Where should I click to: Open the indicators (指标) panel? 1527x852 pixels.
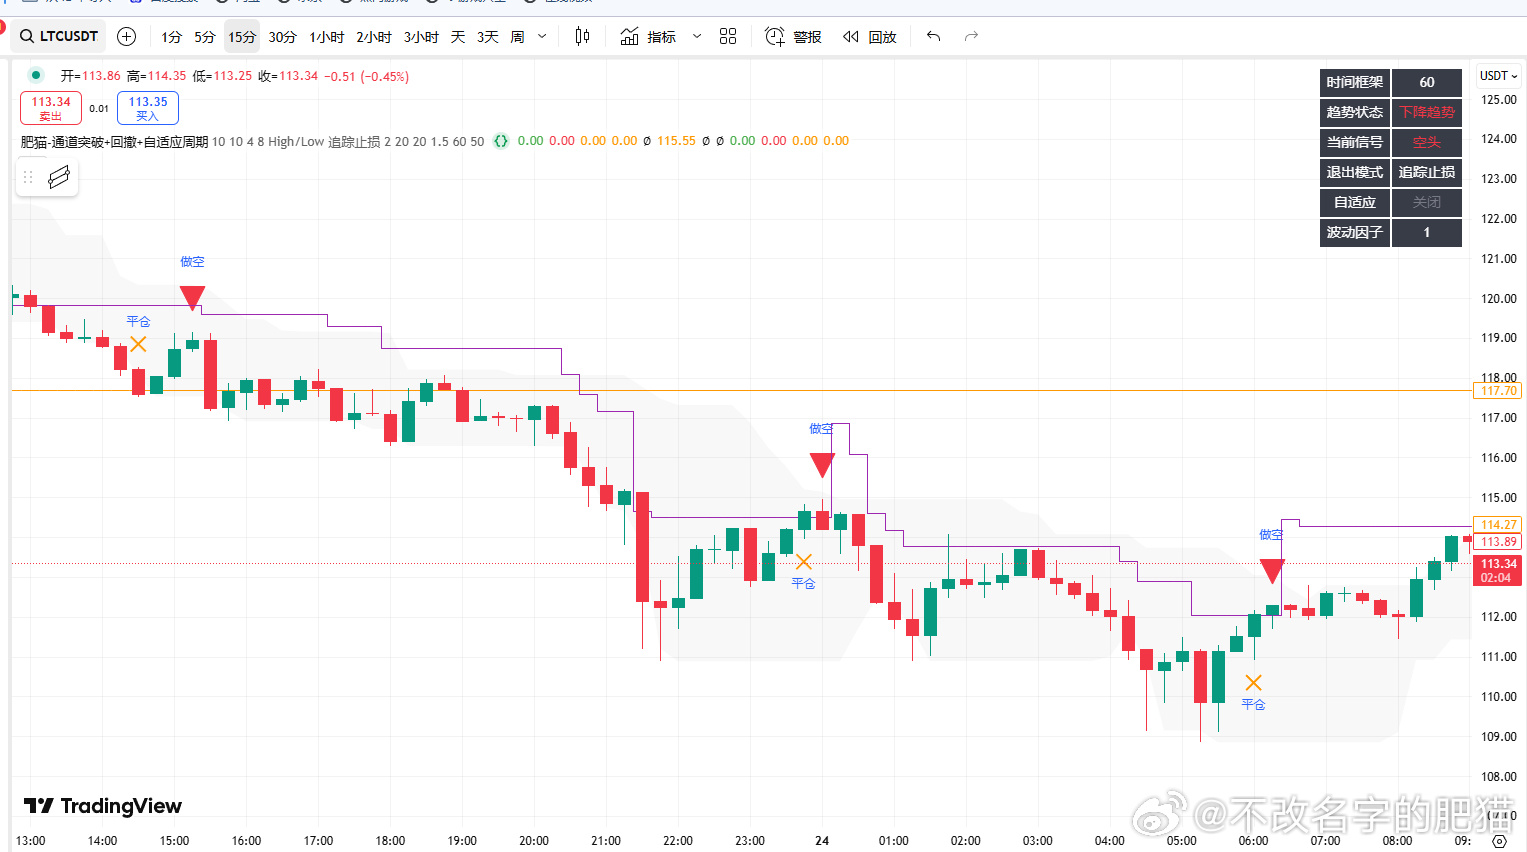point(648,36)
